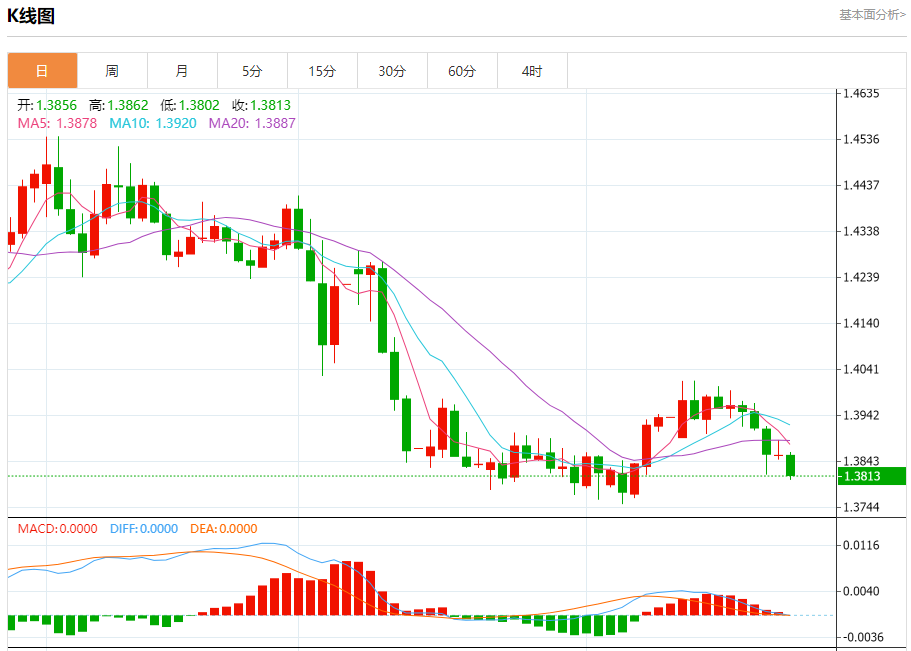
Task: Click the 0.0116 MACD axis label
Action: (x=862, y=545)
